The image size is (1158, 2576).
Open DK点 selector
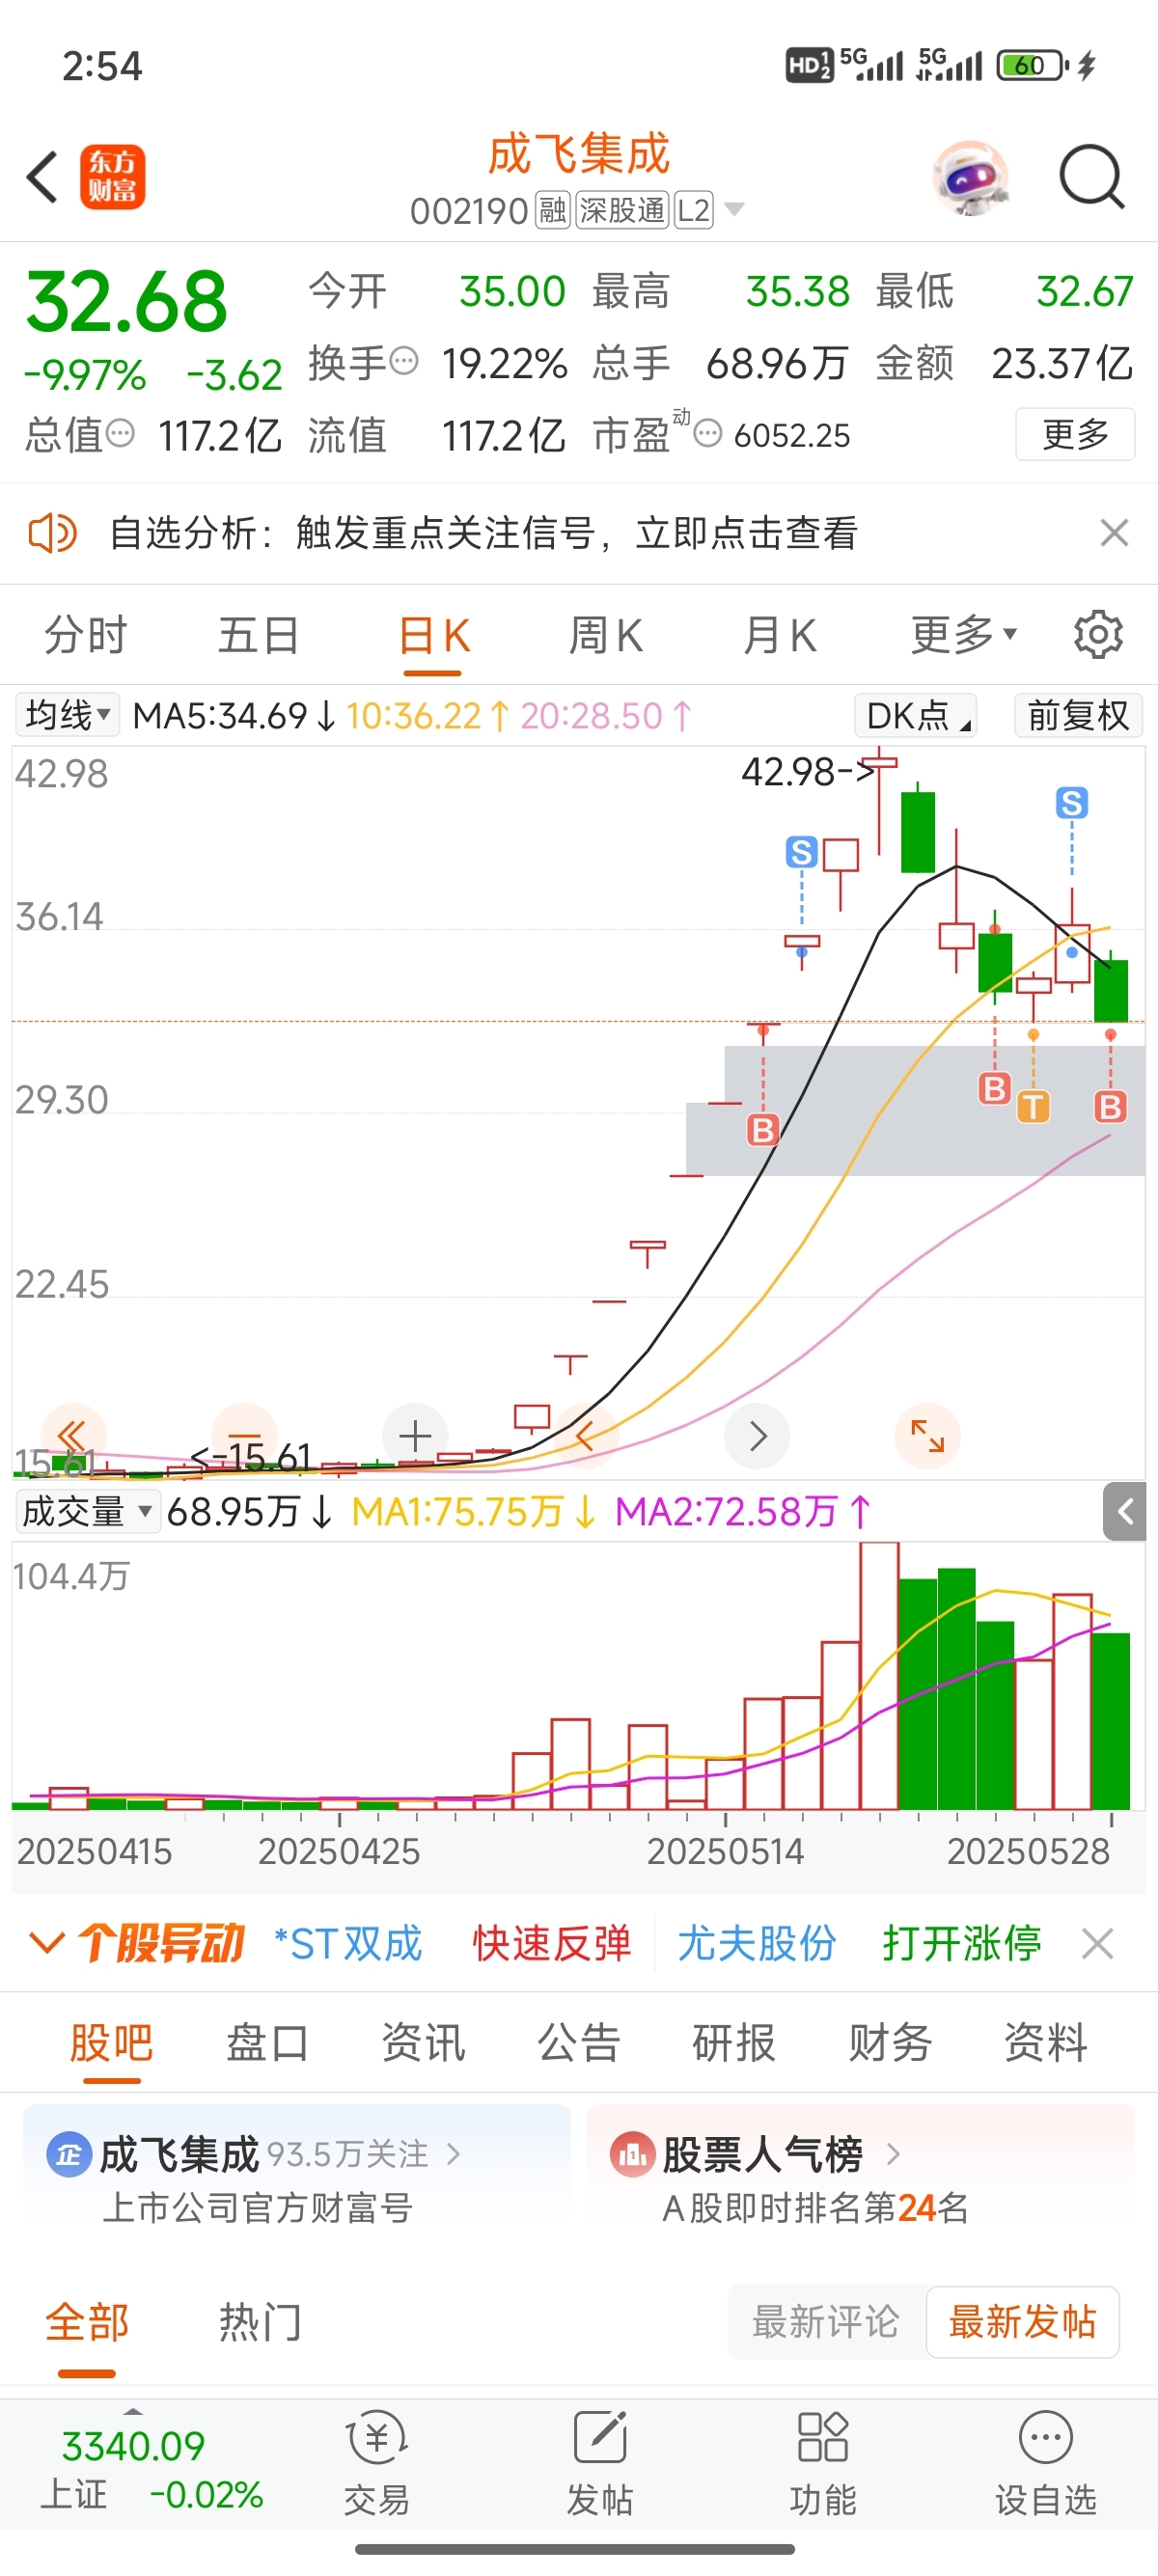(x=915, y=715)
